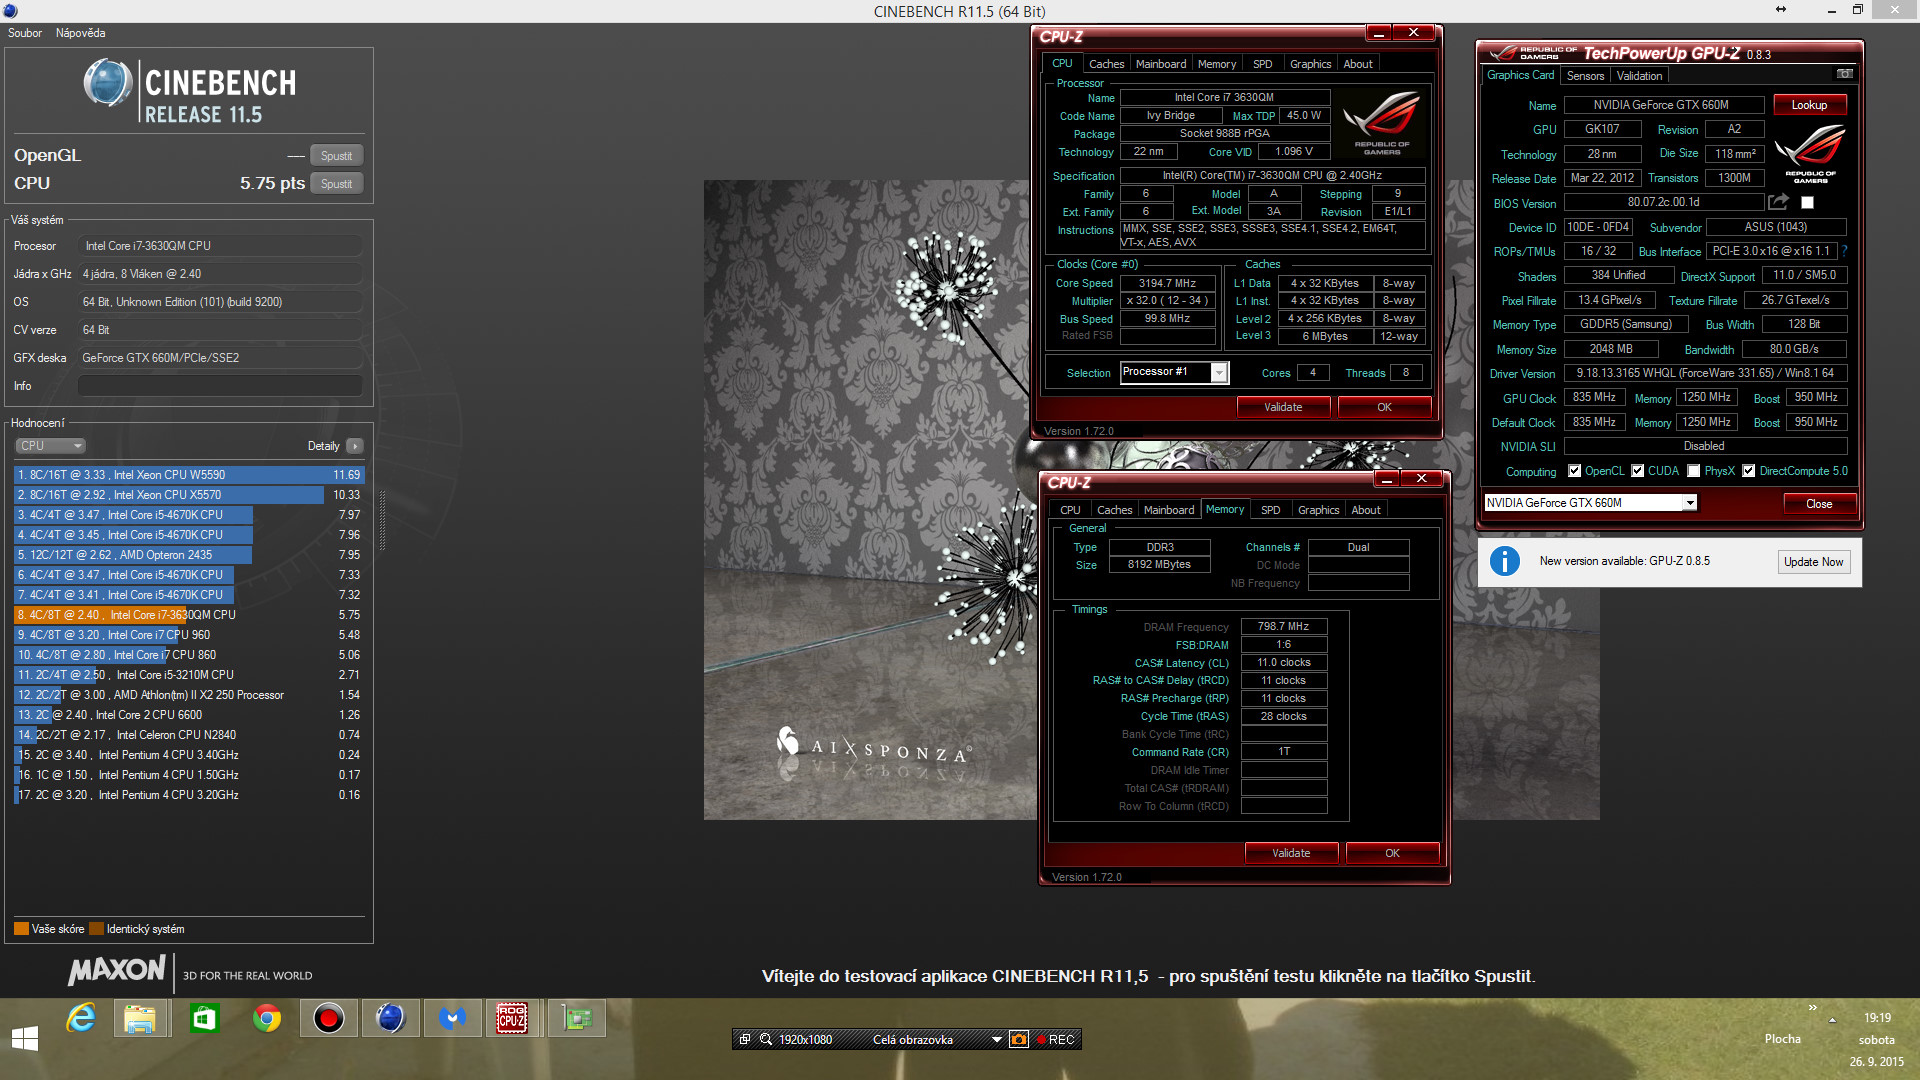Click the system clock showing 19:19
1920x1080 pixels.
1877,1018
